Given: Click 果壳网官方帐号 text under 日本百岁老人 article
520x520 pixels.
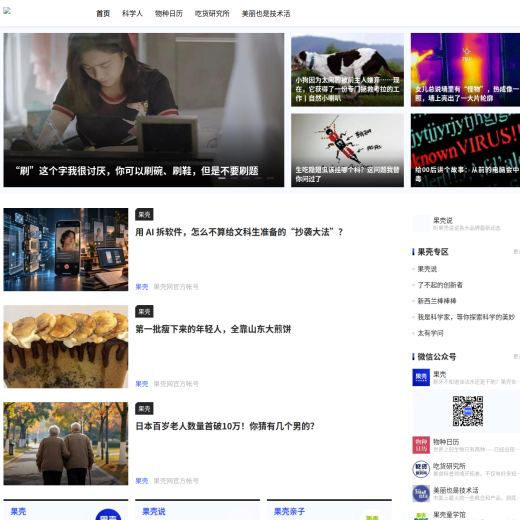Looking at the screenshot, I should point(176,481).
